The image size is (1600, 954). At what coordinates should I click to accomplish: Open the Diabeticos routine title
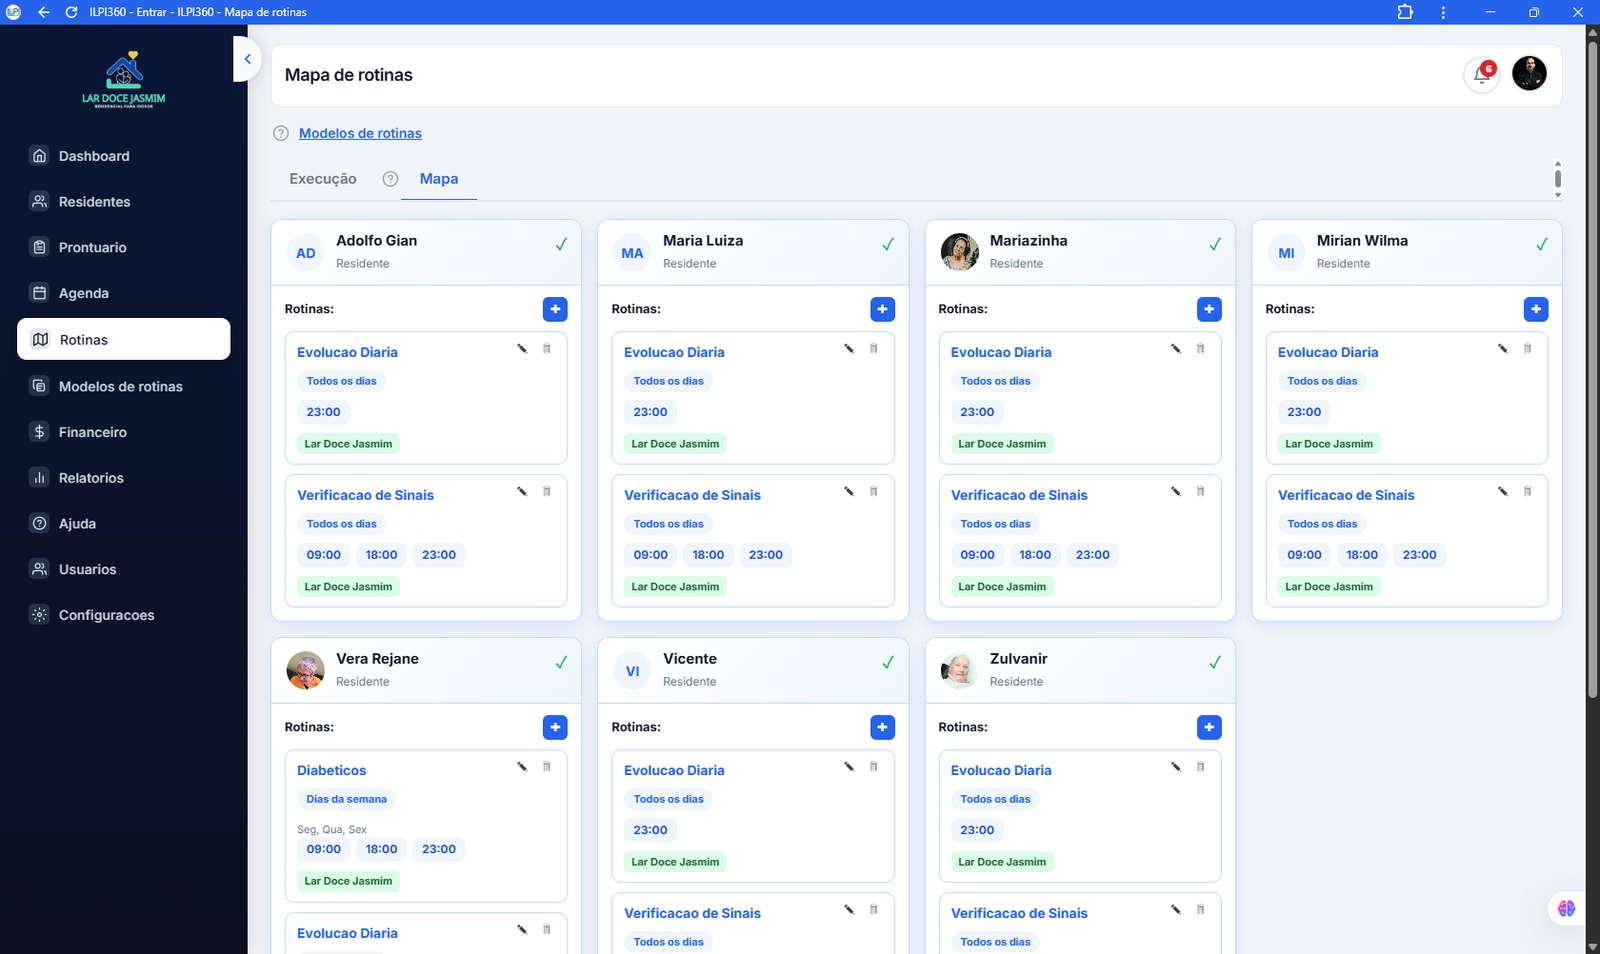[331, 771]
